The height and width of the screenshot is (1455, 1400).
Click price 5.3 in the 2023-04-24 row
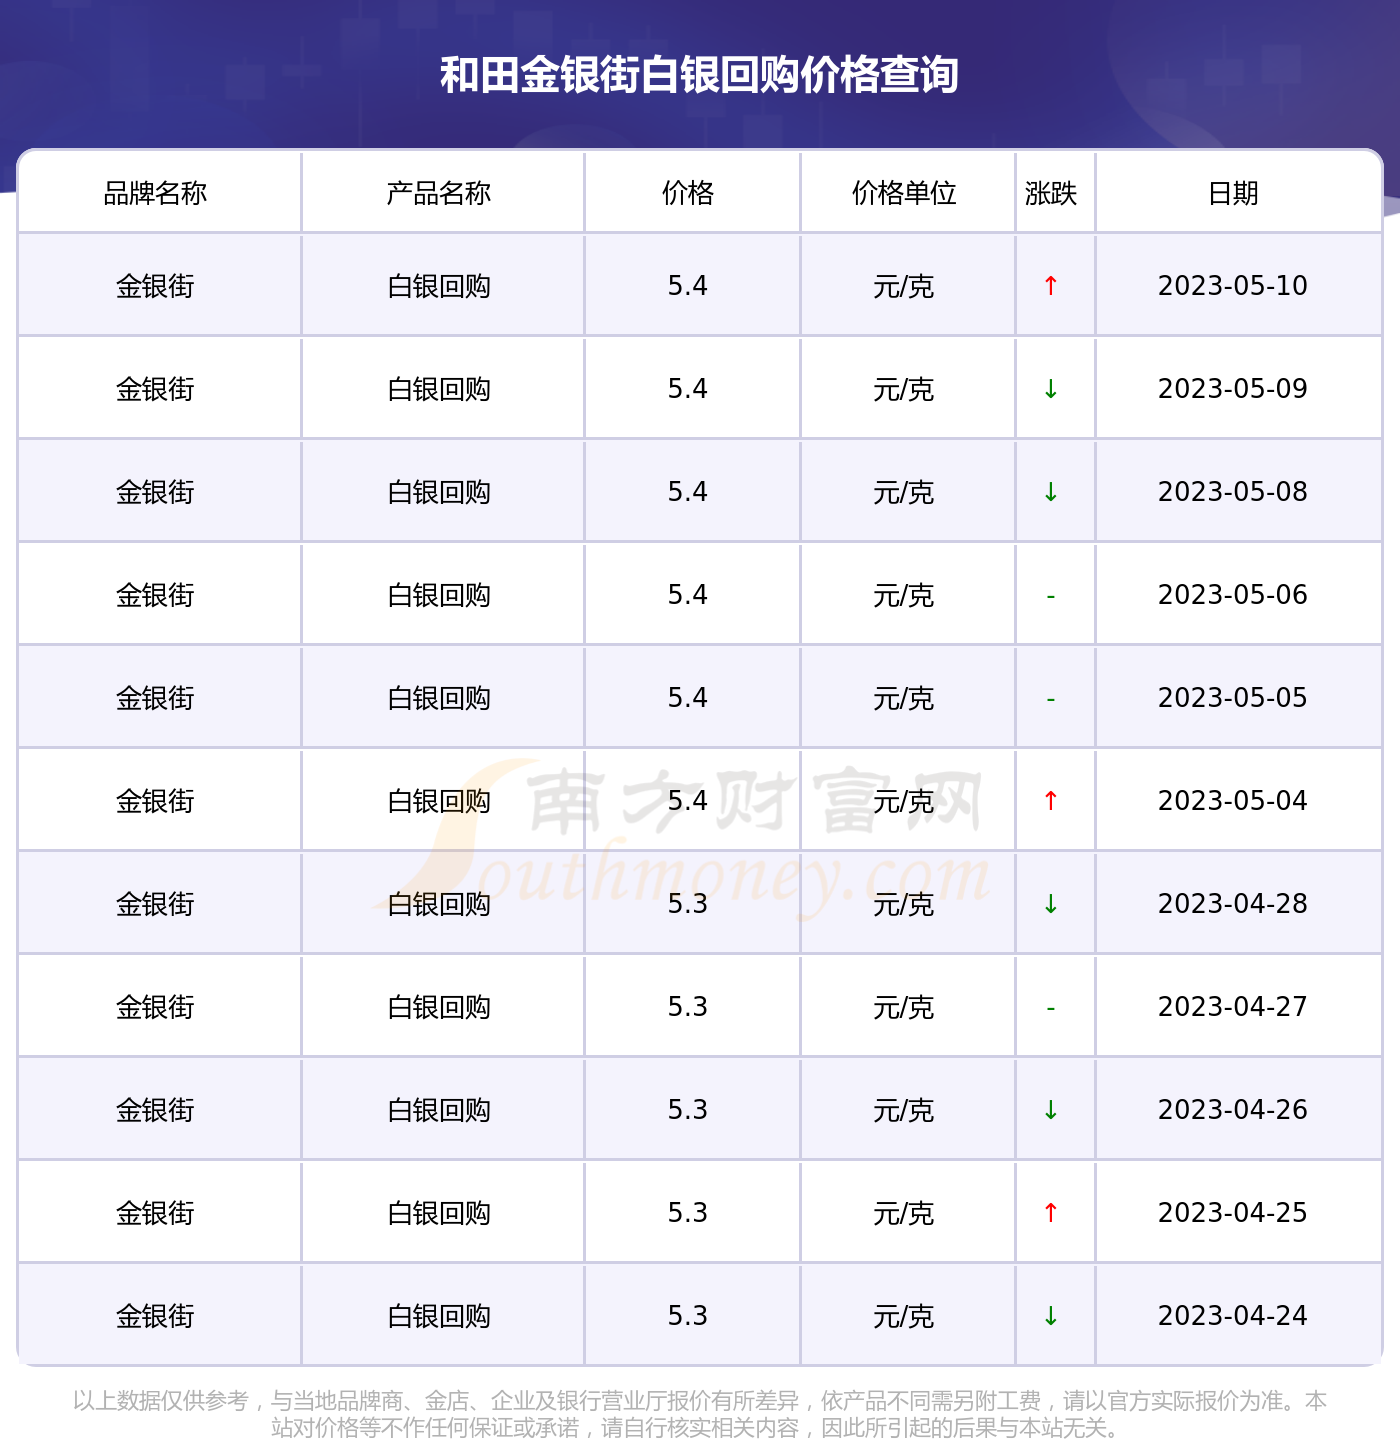[688, 1316]
